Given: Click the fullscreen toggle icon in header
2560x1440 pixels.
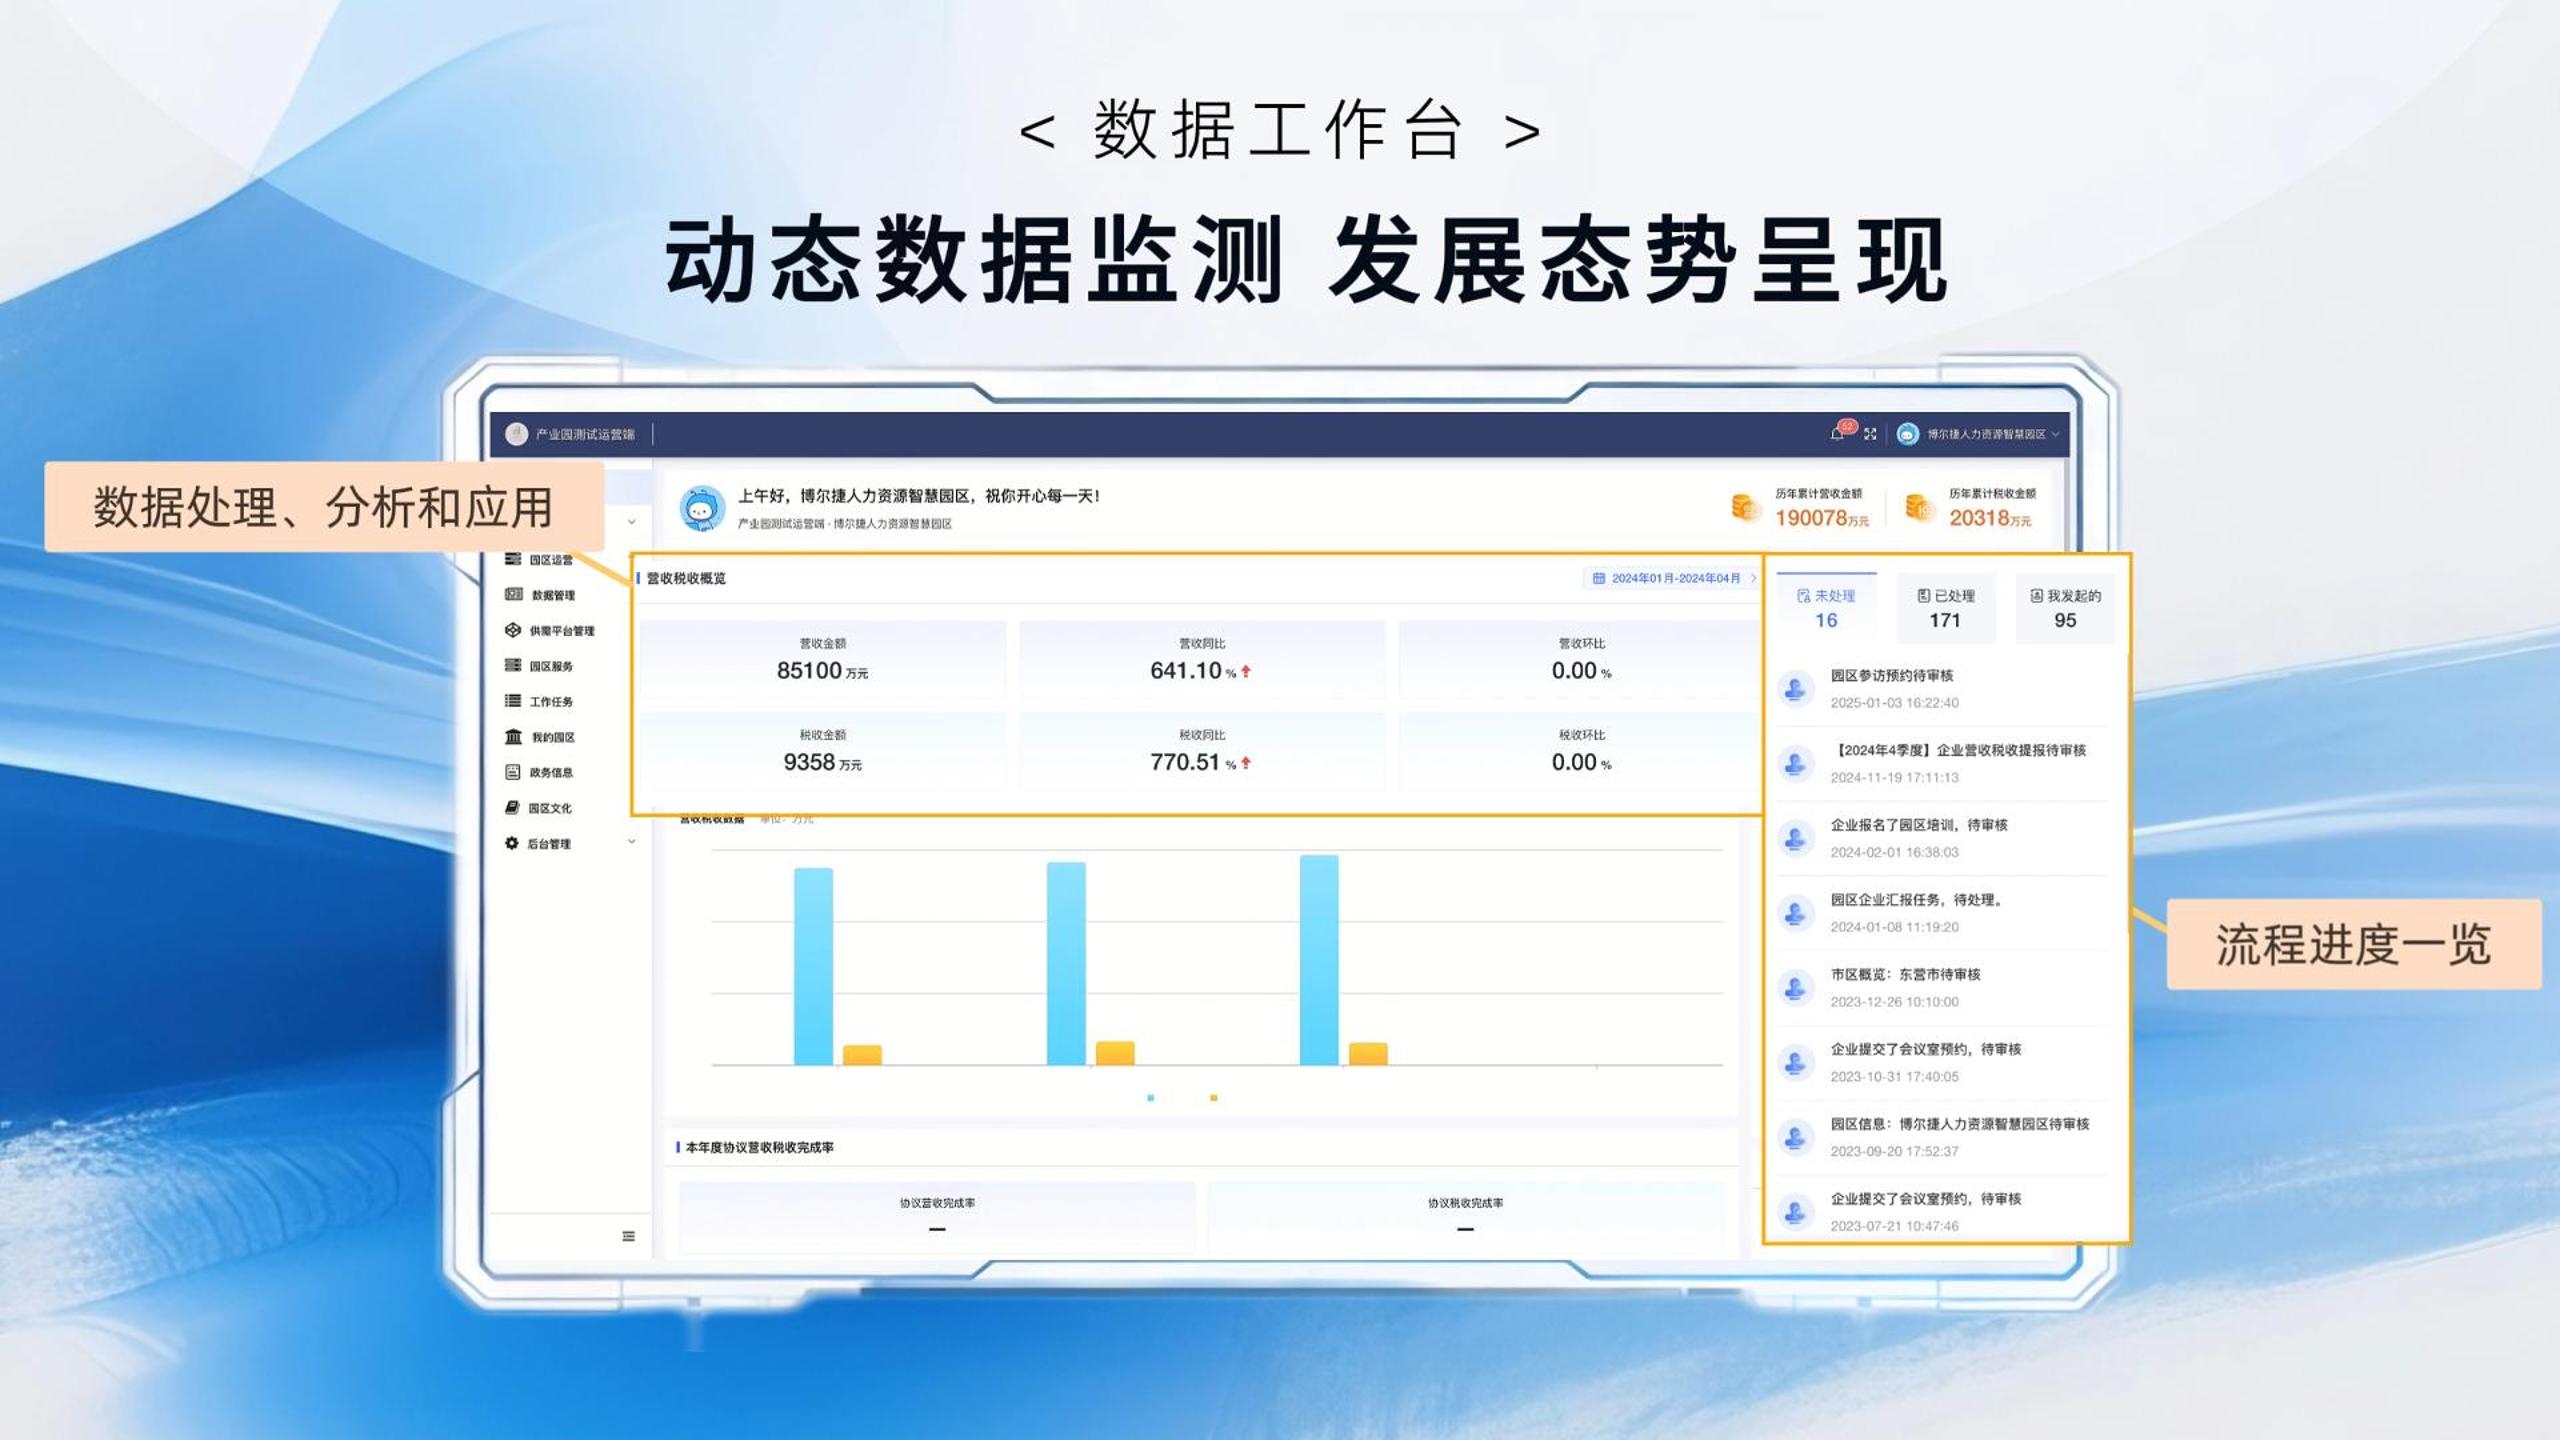Looking at the screenshot, I should (1870, 434).
